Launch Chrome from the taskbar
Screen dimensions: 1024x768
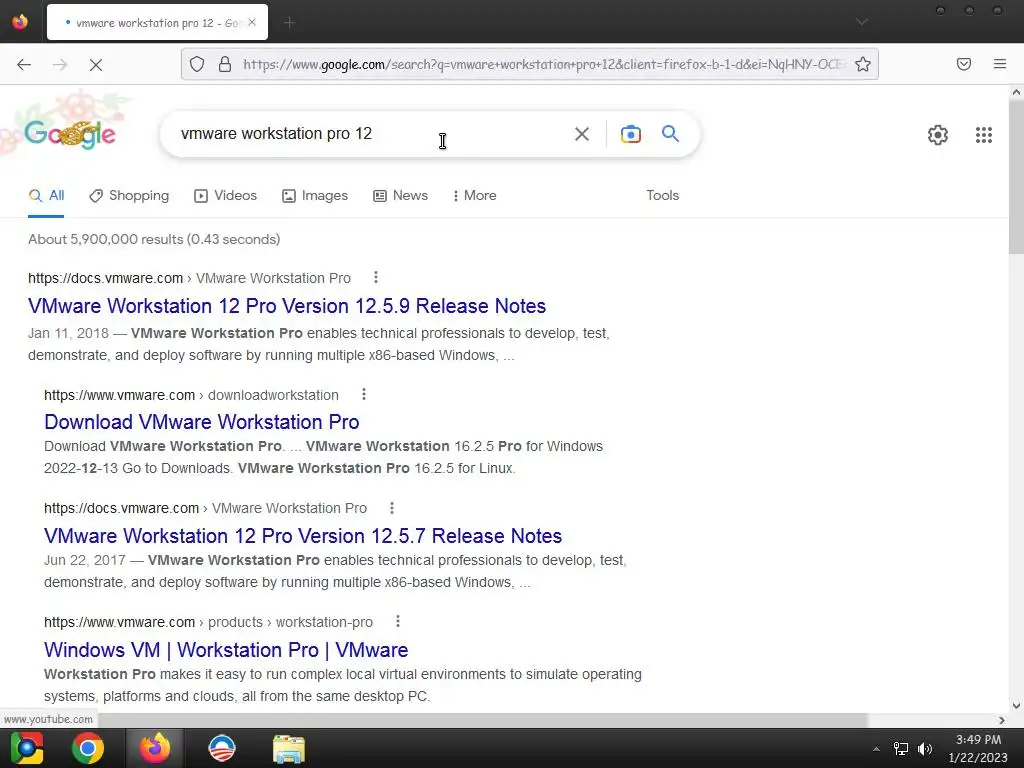(x=88, y=748)
